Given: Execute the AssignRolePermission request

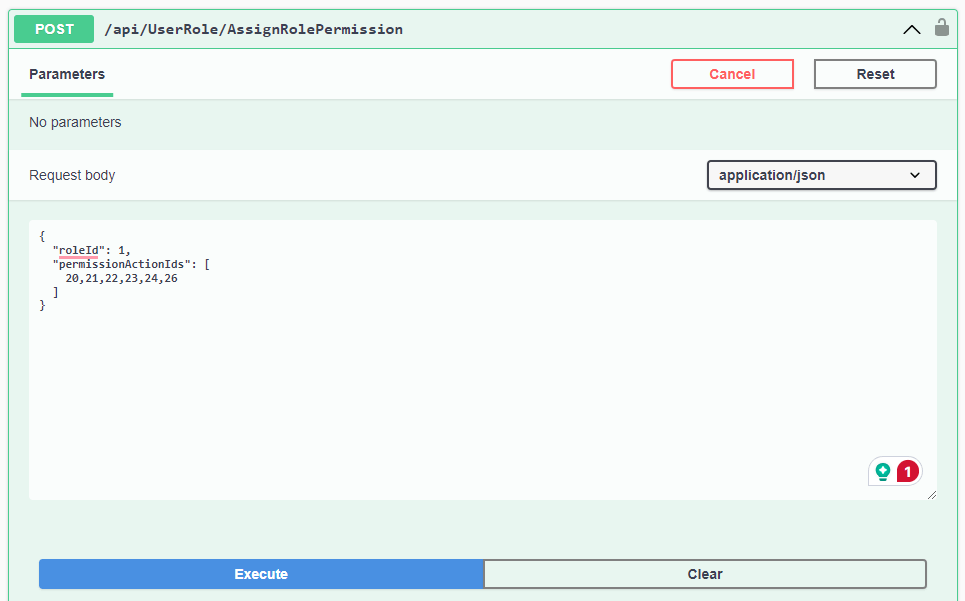Looking at the screenshot, I should 260,574.
